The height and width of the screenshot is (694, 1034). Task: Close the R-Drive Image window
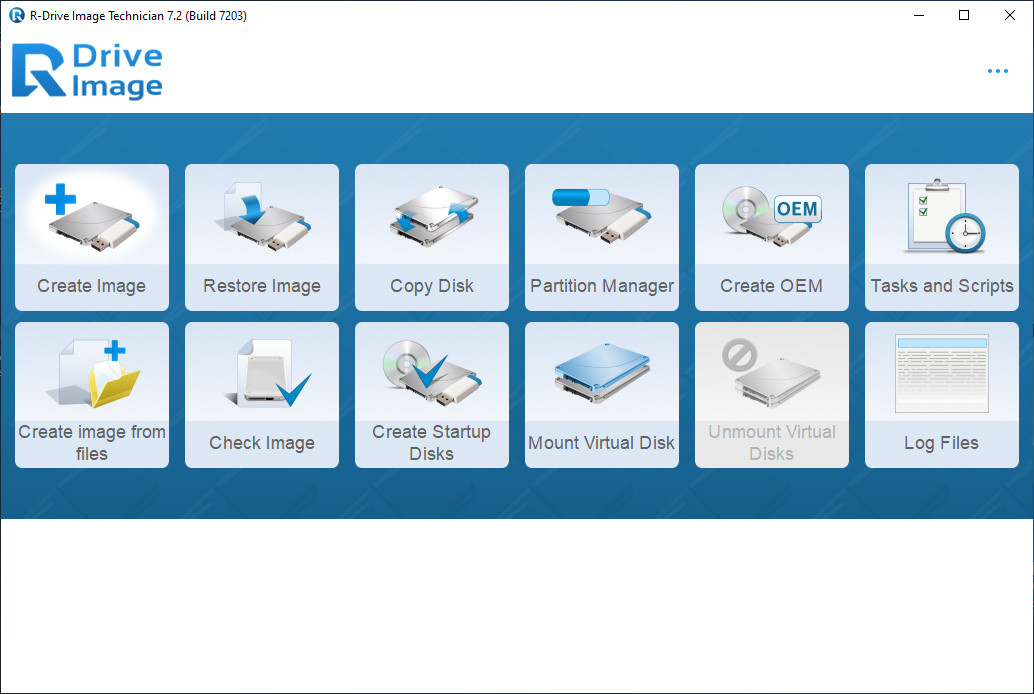pyautogui.click(x=1010, y=15)
